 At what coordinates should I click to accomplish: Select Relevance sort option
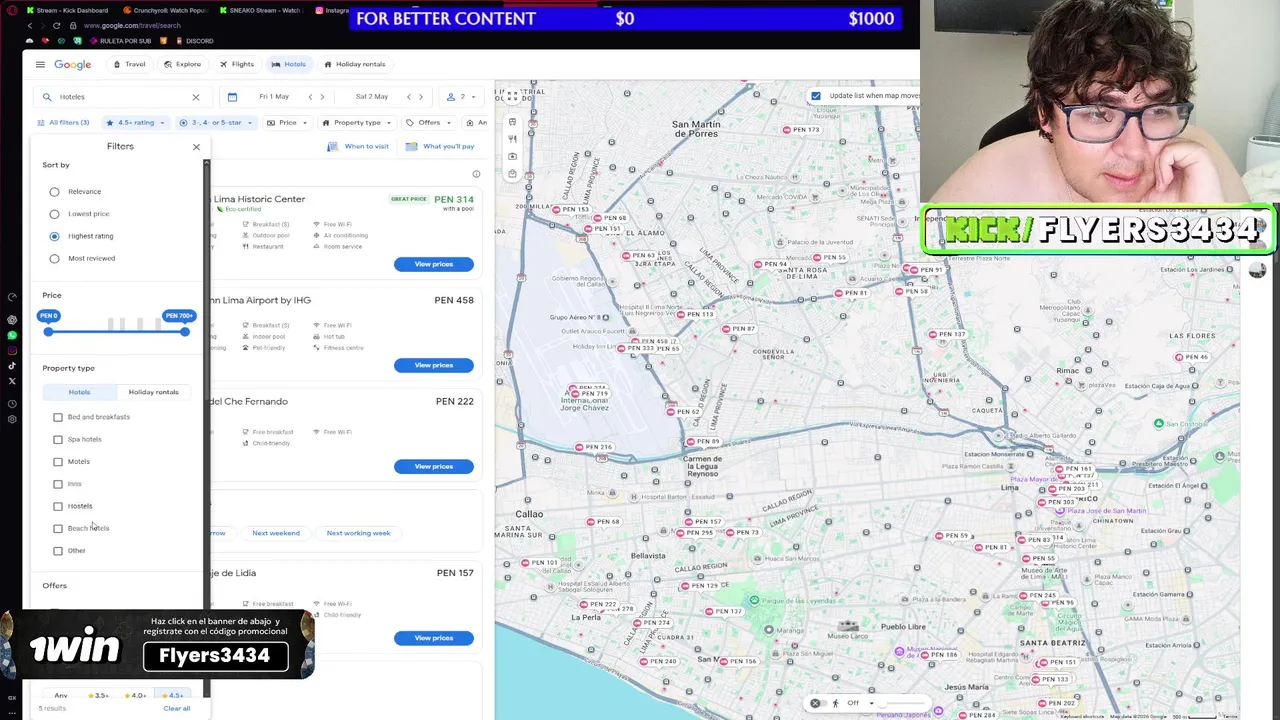coord(54,192)
